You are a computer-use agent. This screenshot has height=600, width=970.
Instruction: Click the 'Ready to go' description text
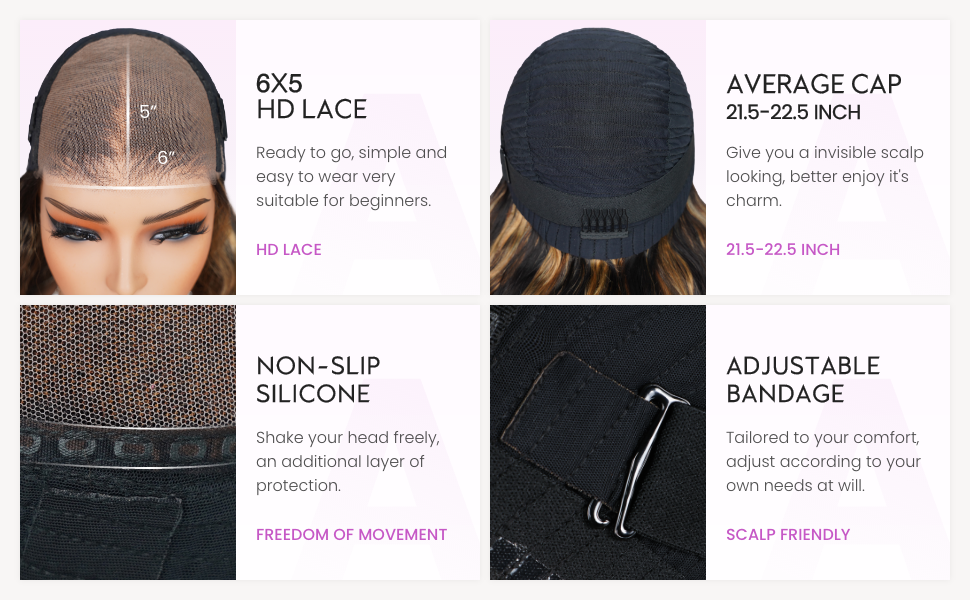[x=351, y=176]
